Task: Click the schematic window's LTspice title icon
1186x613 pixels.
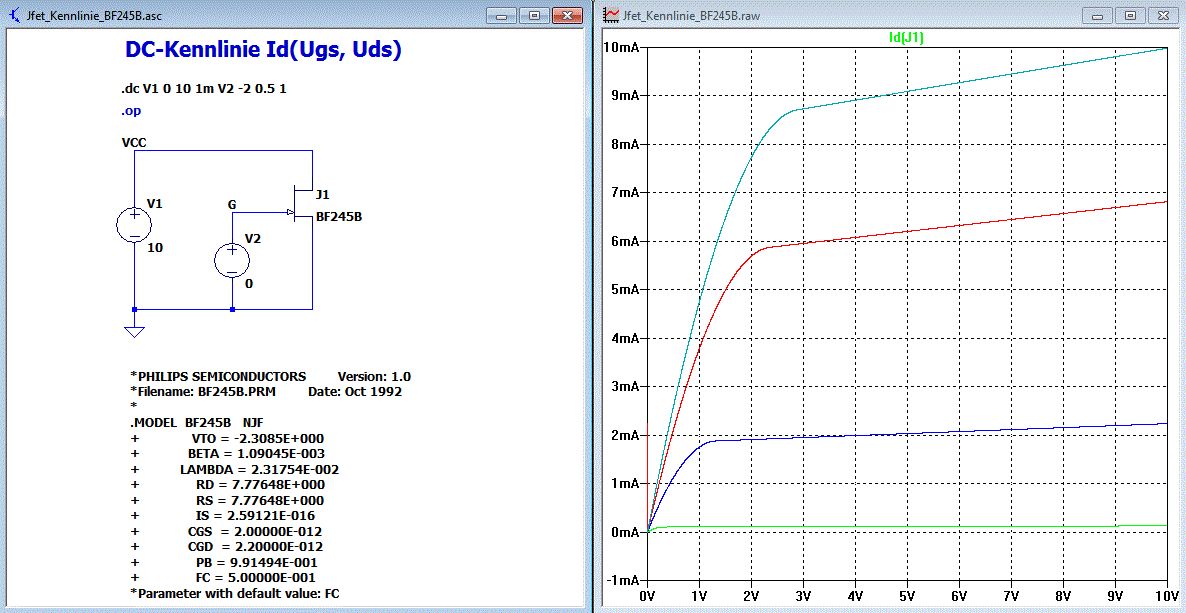Action: point(15,15)
